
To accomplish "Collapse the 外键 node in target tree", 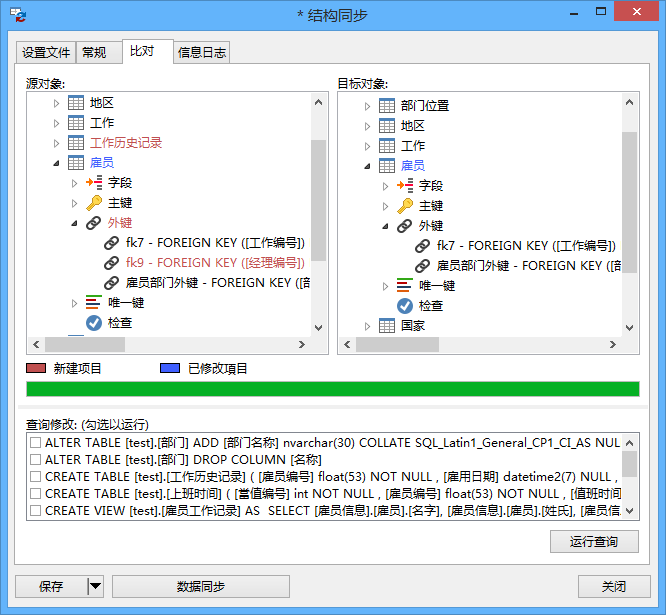I will [x=385, y=226].
